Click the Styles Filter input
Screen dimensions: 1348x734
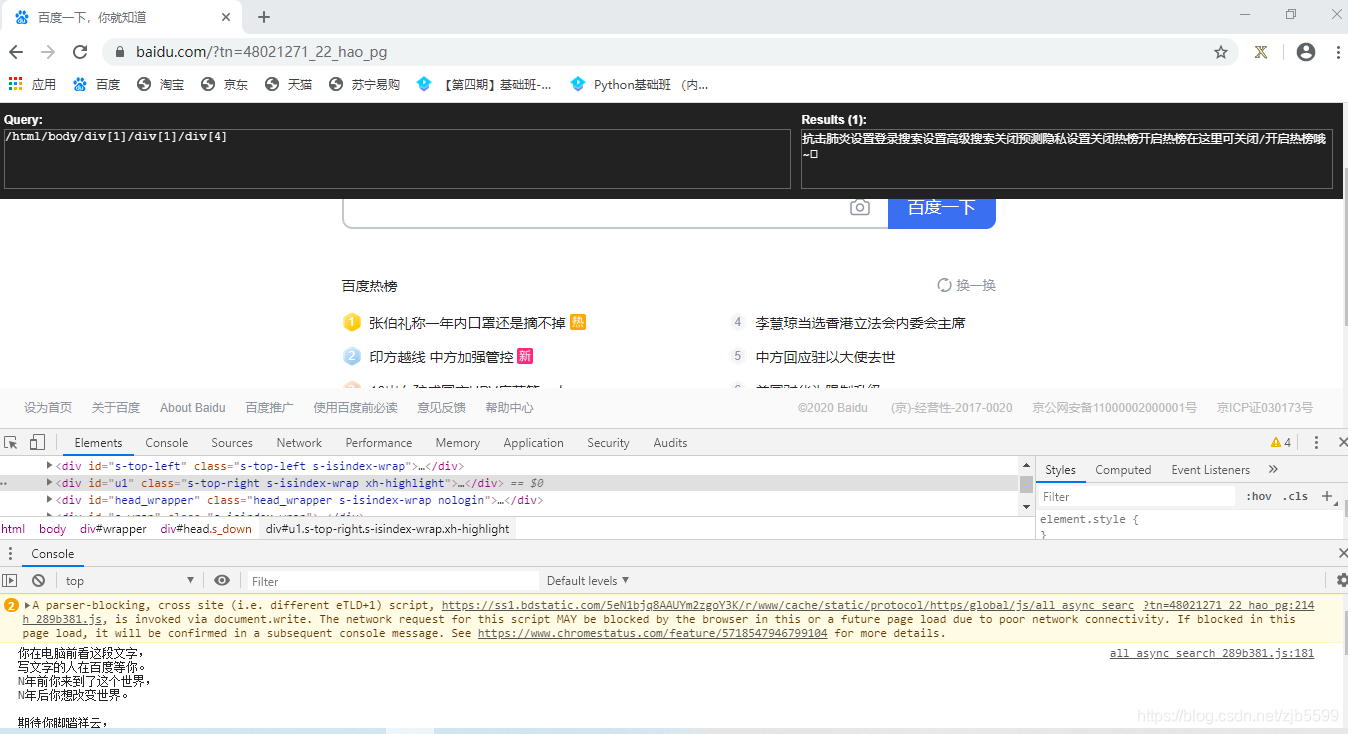pyautogui.click(x=1137, y=497)
